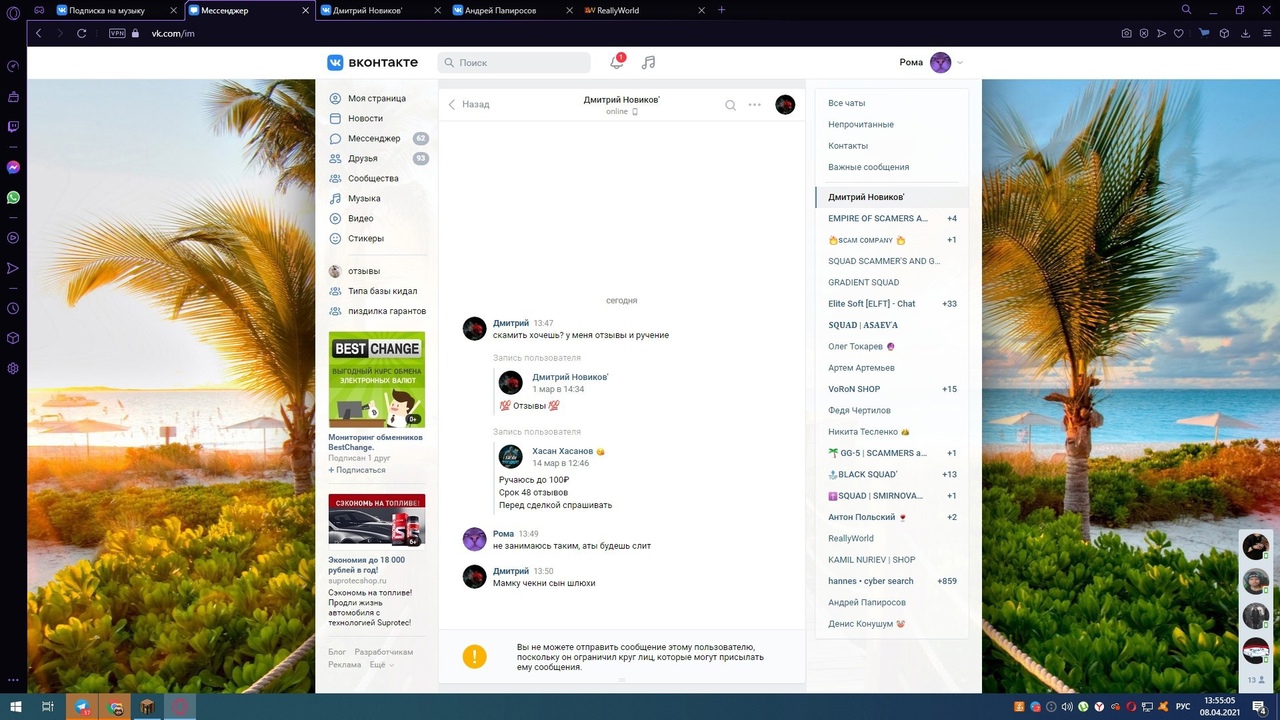Open Twitch in the browser sidebar
Image resolution: width=1280 pixels, height=720 pixels.
pyautogui.click(x=13, y=127)
